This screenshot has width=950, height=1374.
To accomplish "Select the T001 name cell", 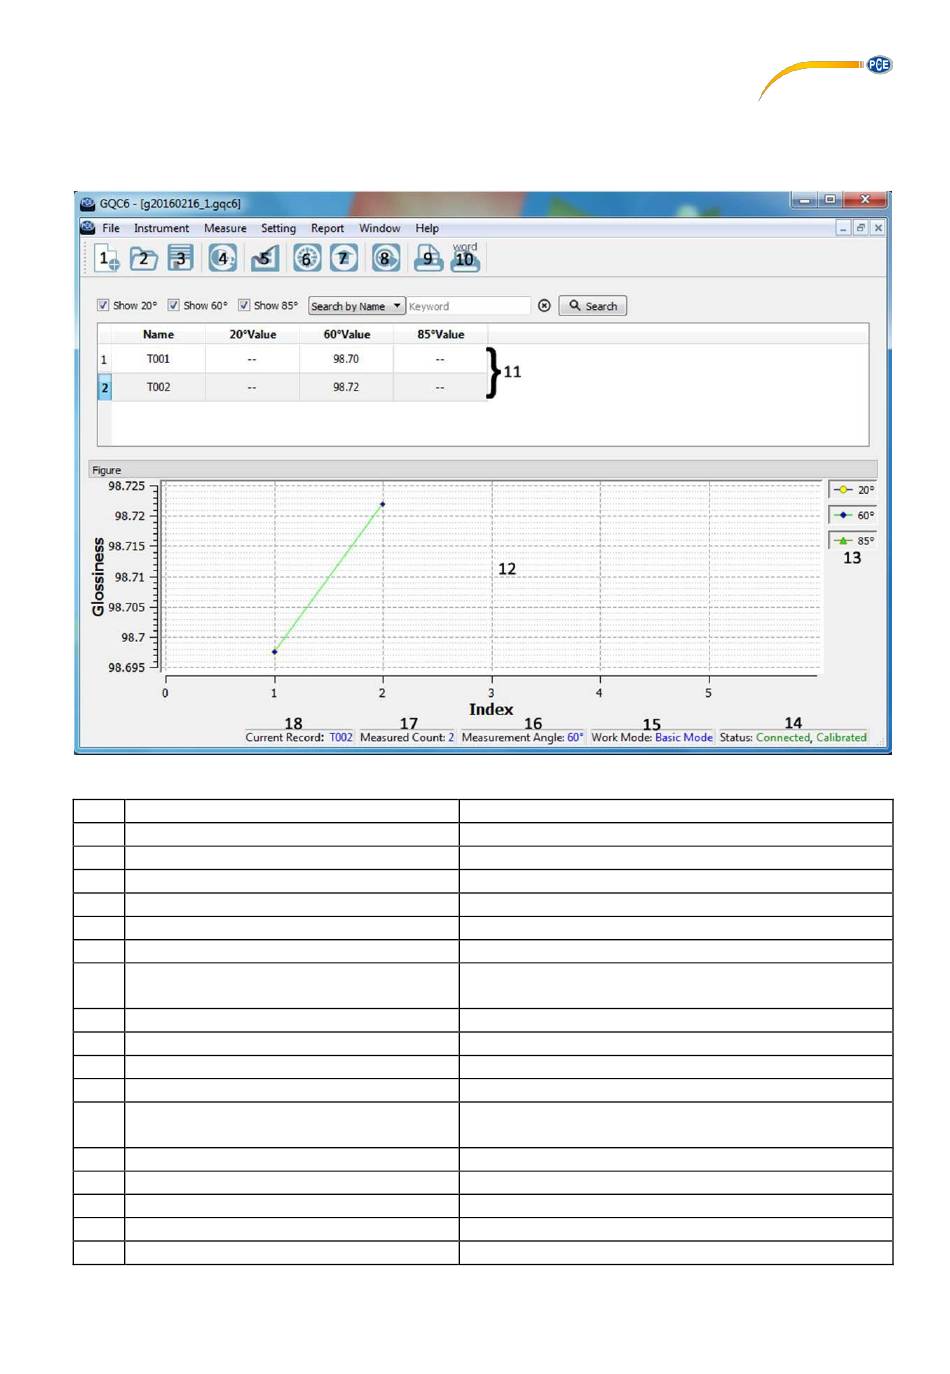I will click(x=158, y=359).
